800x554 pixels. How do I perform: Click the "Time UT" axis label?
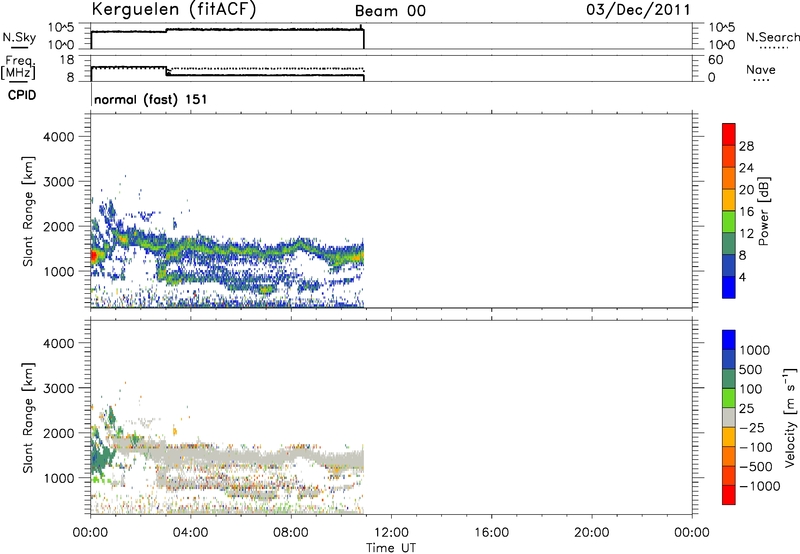[391, 548]
